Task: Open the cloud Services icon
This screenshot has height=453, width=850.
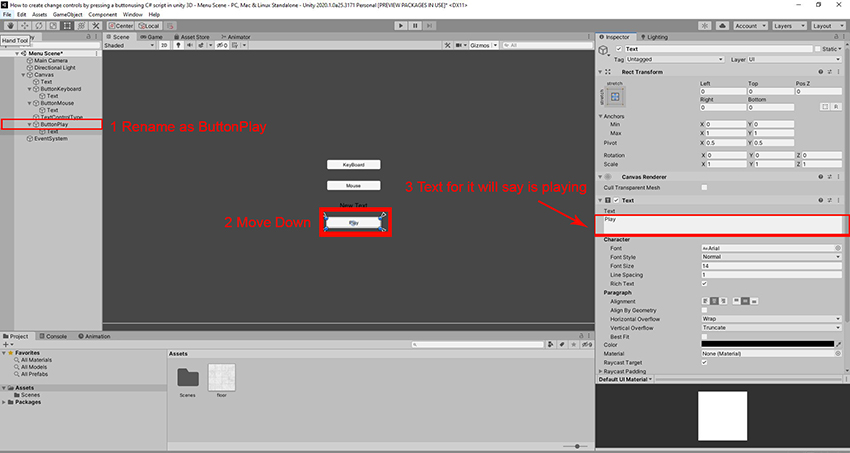Action: (x=722, y=25)
